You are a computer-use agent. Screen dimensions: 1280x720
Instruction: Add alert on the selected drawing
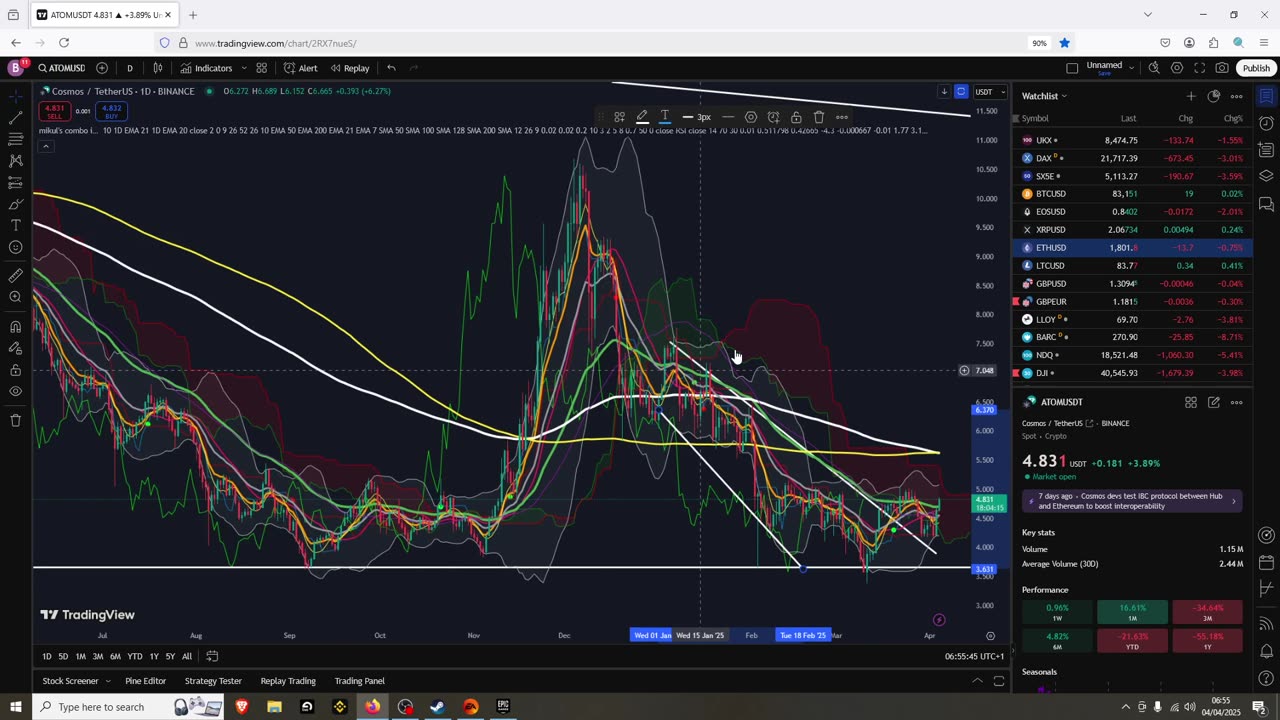click(774, 117)
